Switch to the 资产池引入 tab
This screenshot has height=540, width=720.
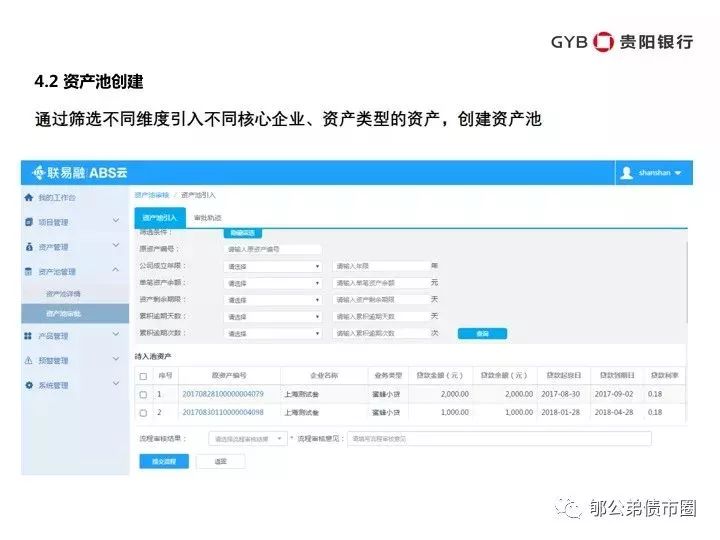[x=158, y=217]
